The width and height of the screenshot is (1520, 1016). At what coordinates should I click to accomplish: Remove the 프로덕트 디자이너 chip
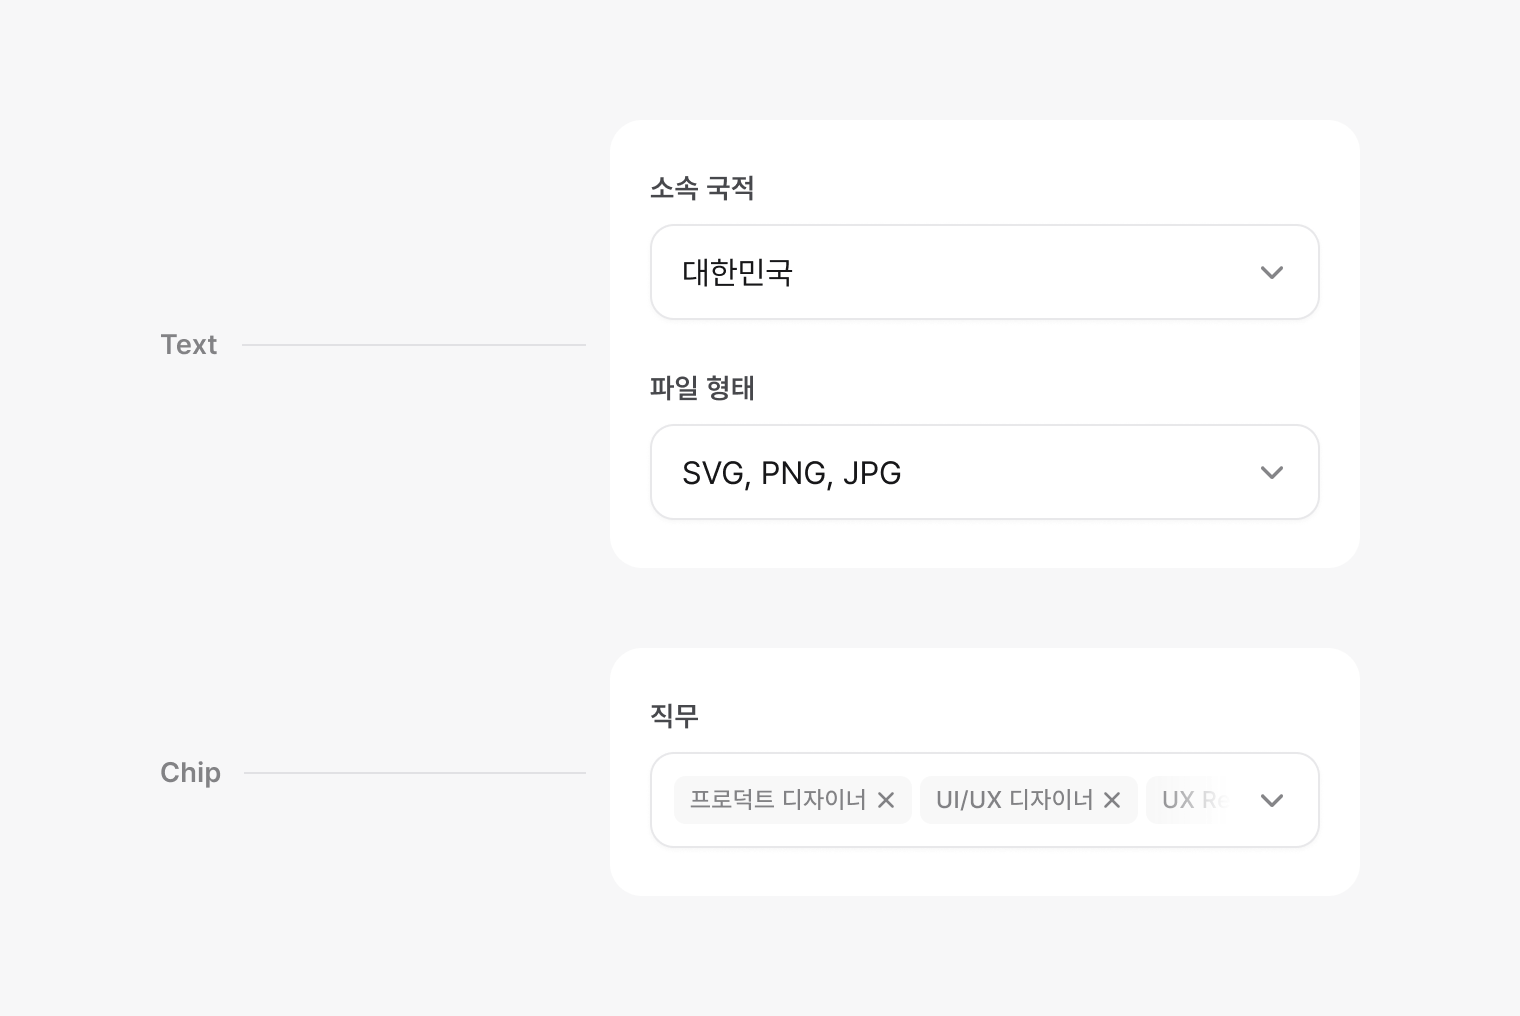tap(886, 800)
